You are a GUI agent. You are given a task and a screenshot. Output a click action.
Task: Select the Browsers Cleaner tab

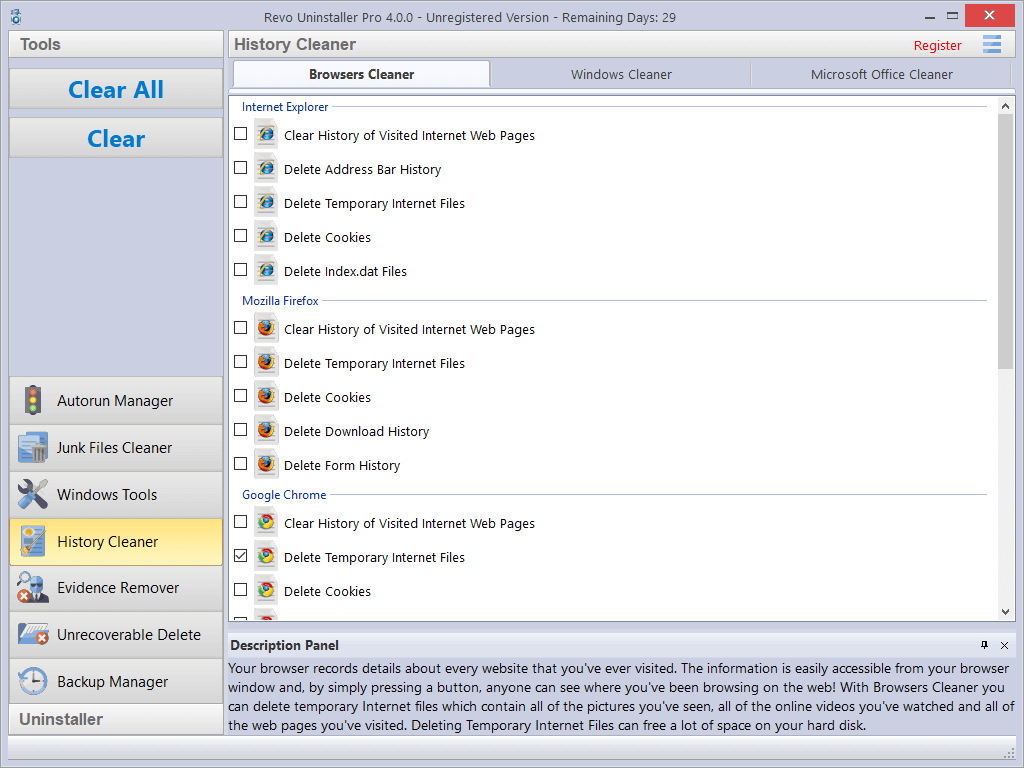pyautogui.click(x=361, y=74)
